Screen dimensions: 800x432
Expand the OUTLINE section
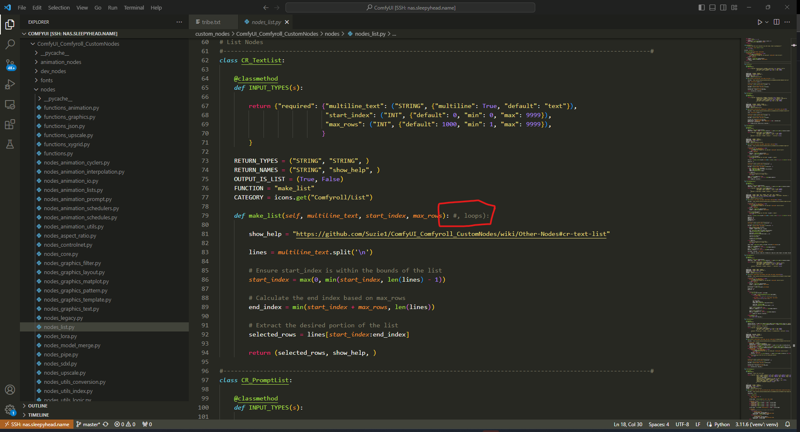tap(37, 406)
